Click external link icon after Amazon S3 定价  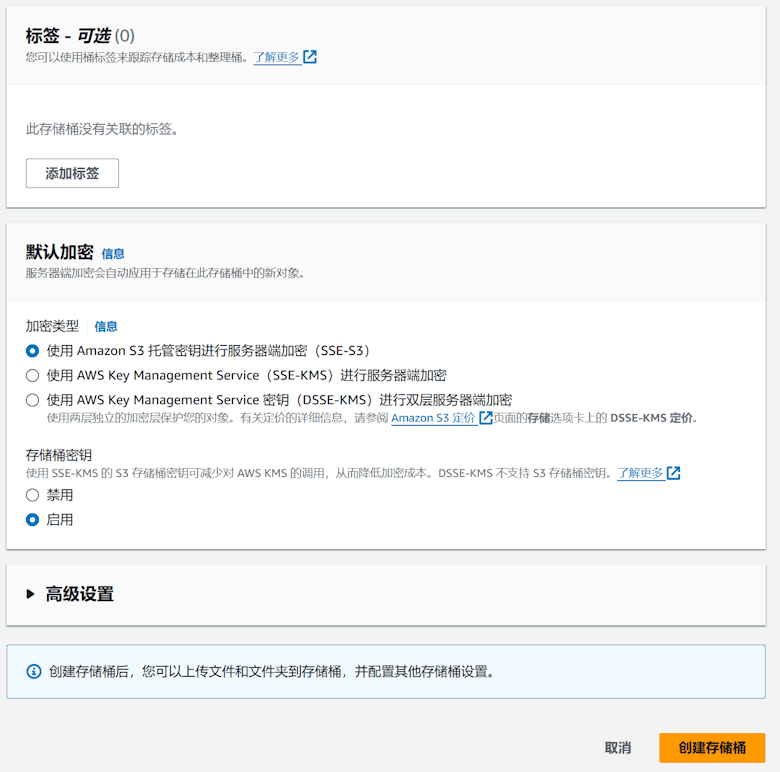(486, 418)
